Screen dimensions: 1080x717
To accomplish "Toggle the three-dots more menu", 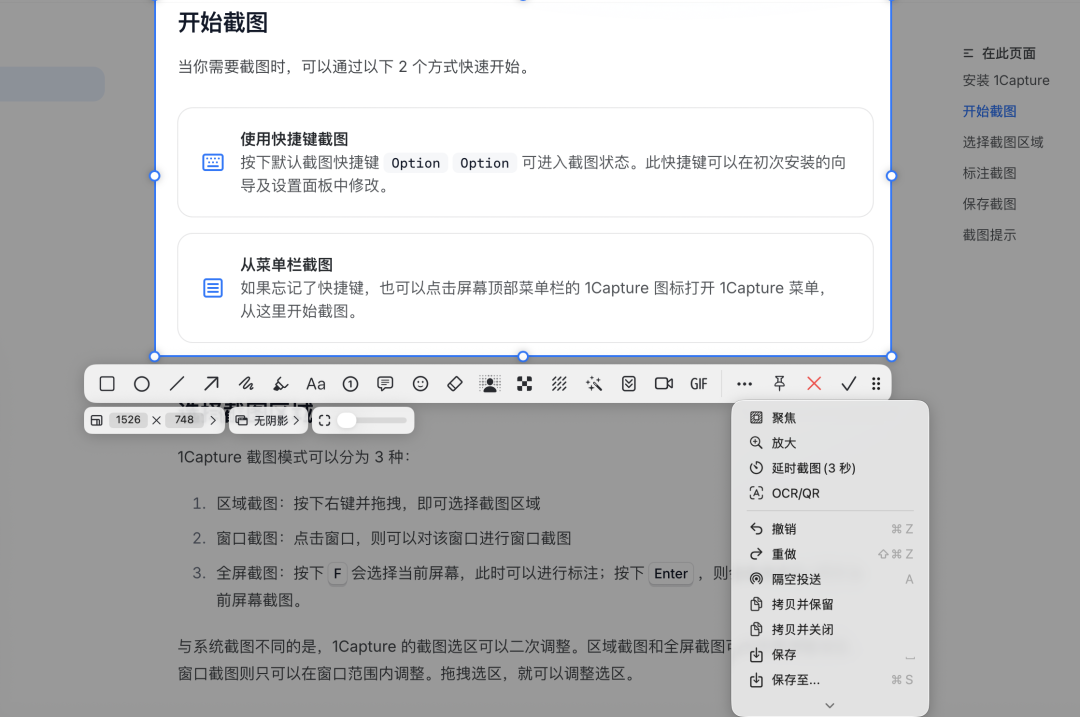I will coord(745,384).
